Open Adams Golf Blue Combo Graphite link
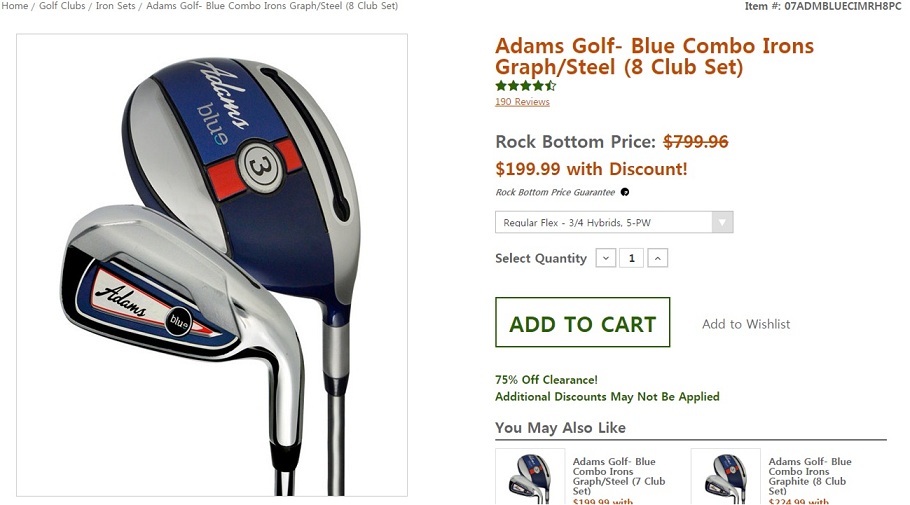Viewport: 910px width, 505px height. pyautogui.click(x=810, y=477)
